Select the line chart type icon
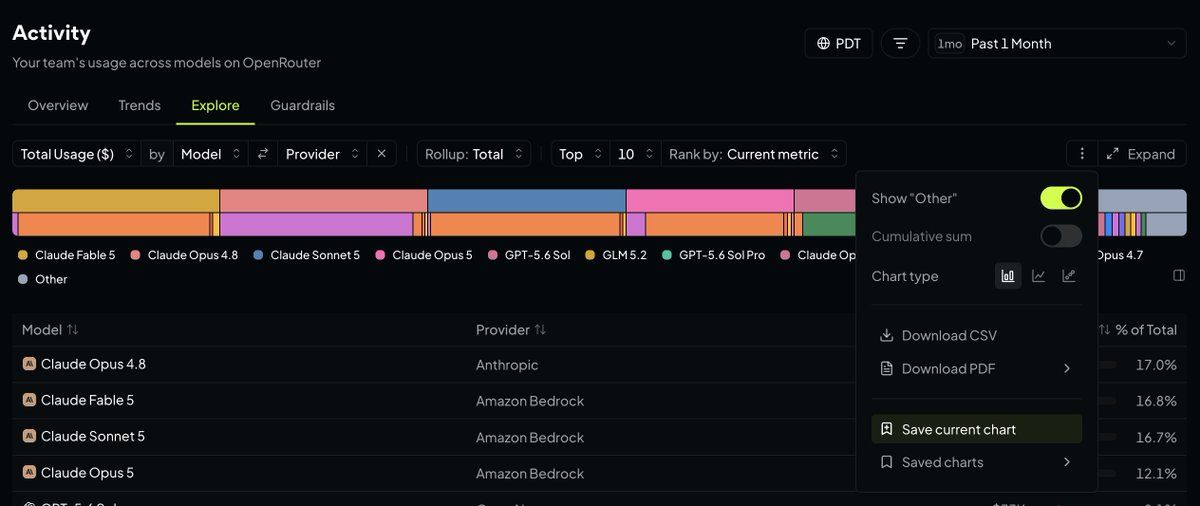1200x506 pixels. pos(1039,276)
